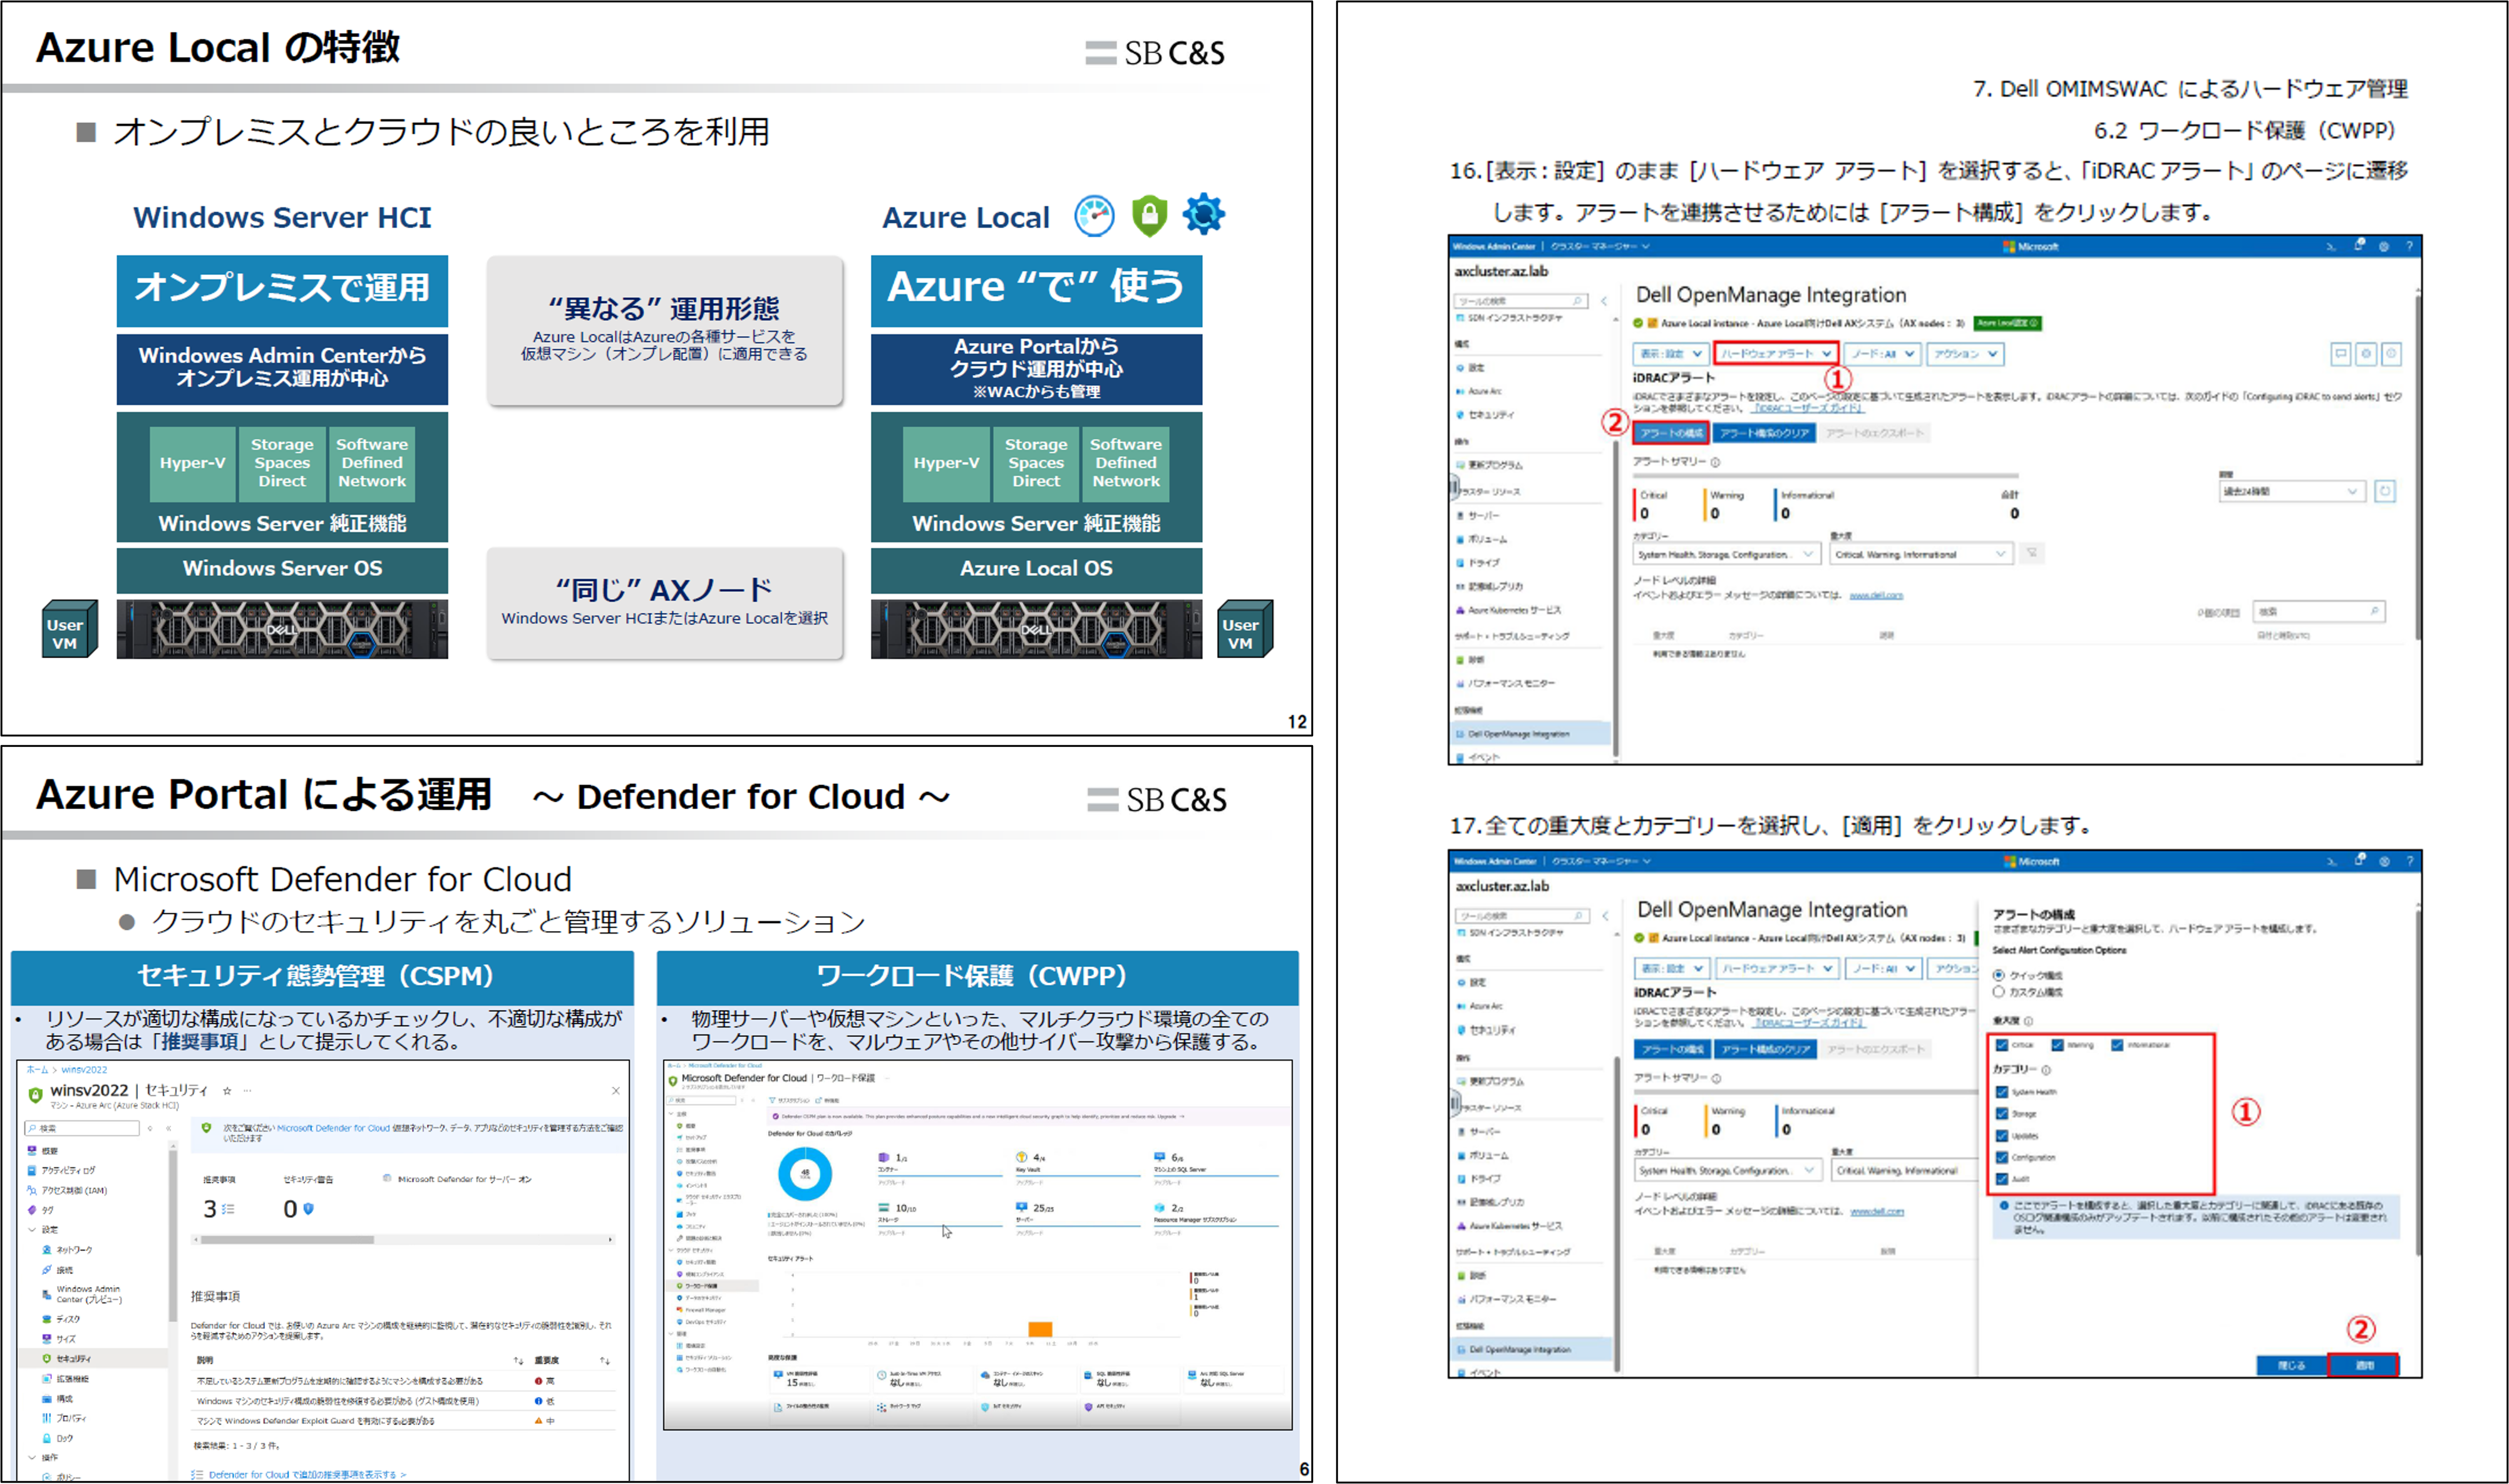Click アラート構成のクリア button in step 16 screenshot
The height and width of the screenshot is (1484, 2509).
(x=1764, y=433)
